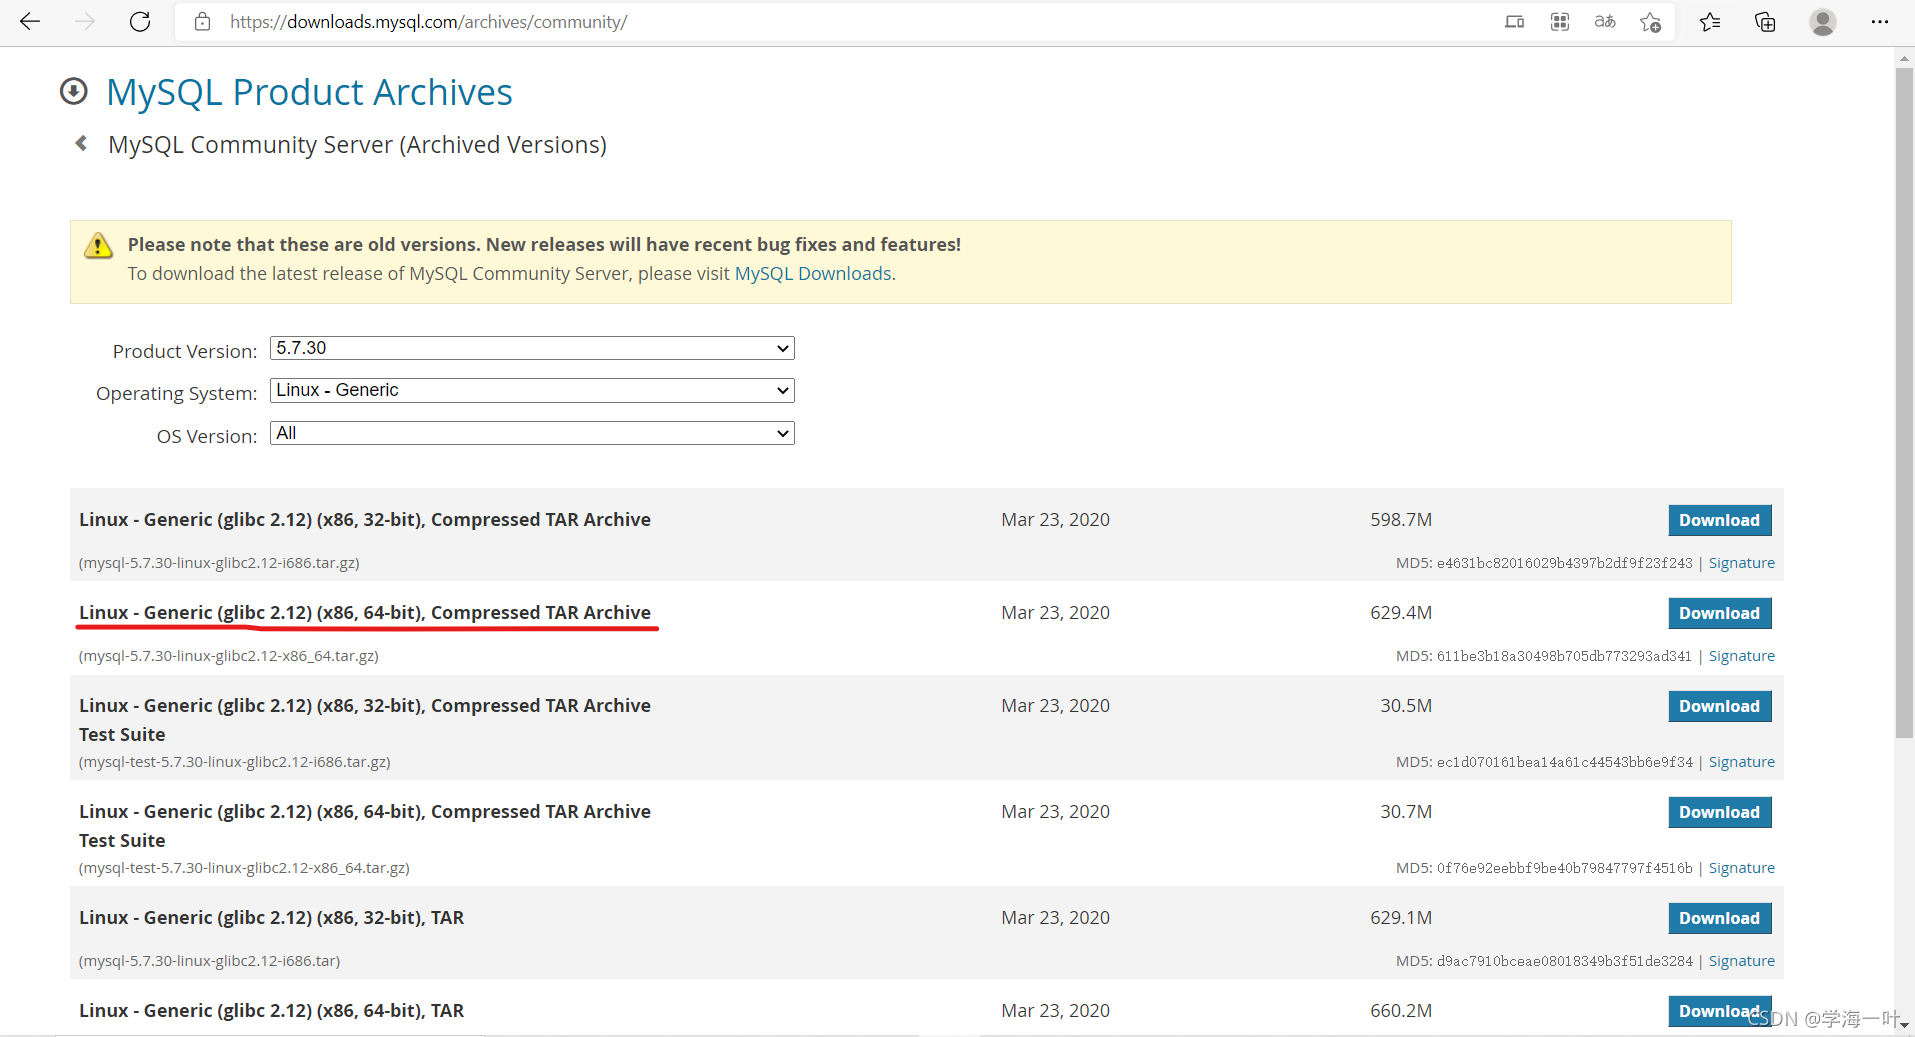Click filename mysql-5.7.30-linux-glibc2.12-i686.tar
The width and height of the screenshot is (1915, 1037).
pyautogui.click(x=210, y=961)
